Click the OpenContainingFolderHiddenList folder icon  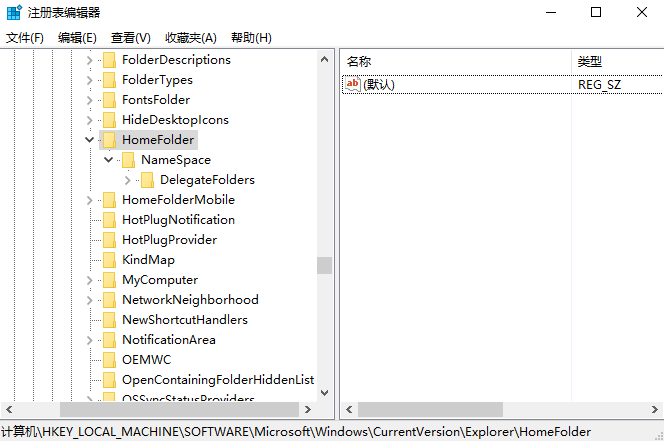click(x=109, y=380)
